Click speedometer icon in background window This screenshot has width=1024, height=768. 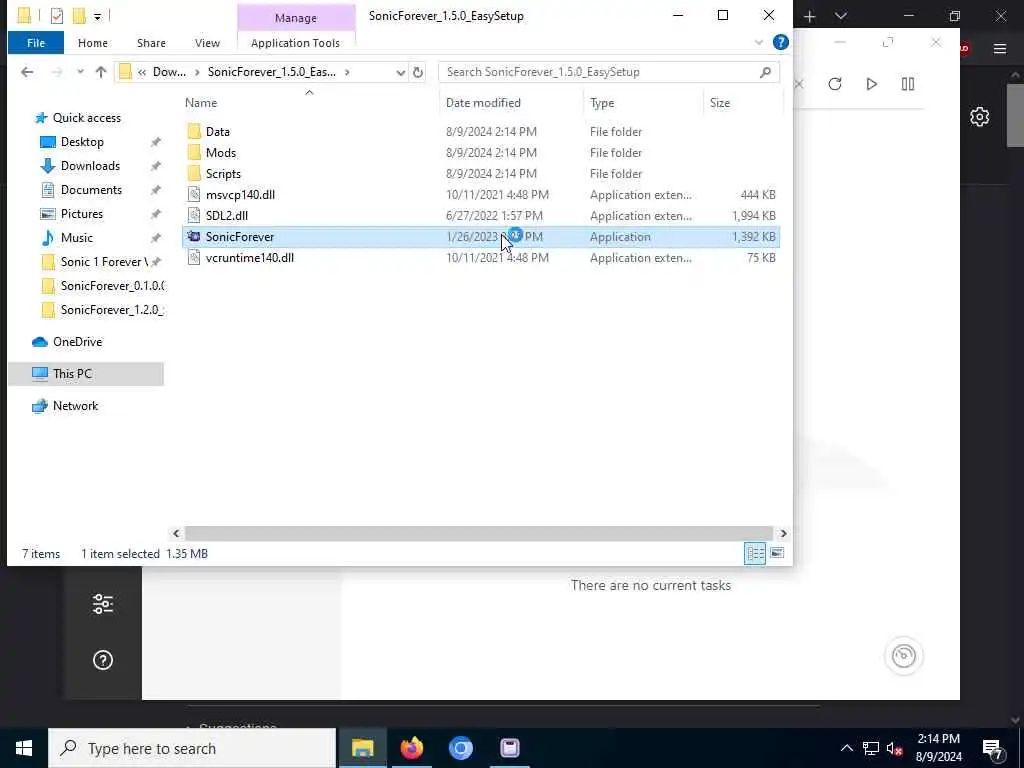(x=904, y=656)
